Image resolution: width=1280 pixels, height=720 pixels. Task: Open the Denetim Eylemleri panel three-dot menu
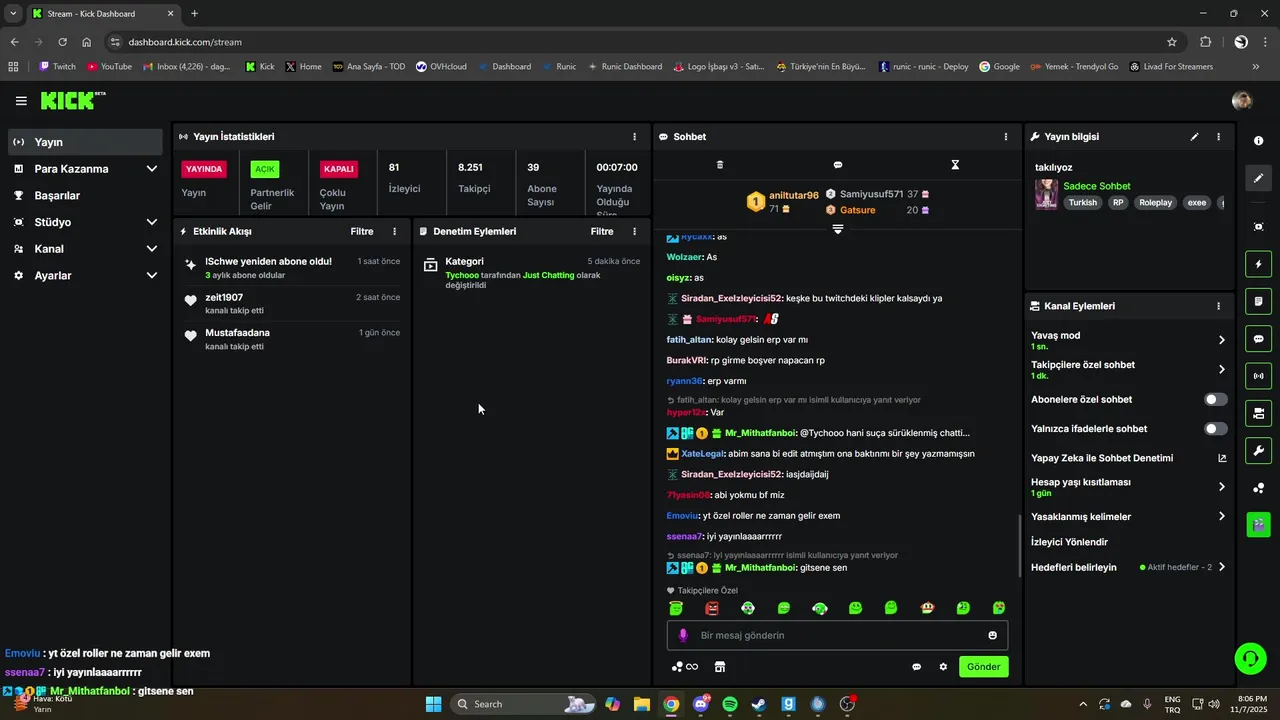click(x=634, y=231)
